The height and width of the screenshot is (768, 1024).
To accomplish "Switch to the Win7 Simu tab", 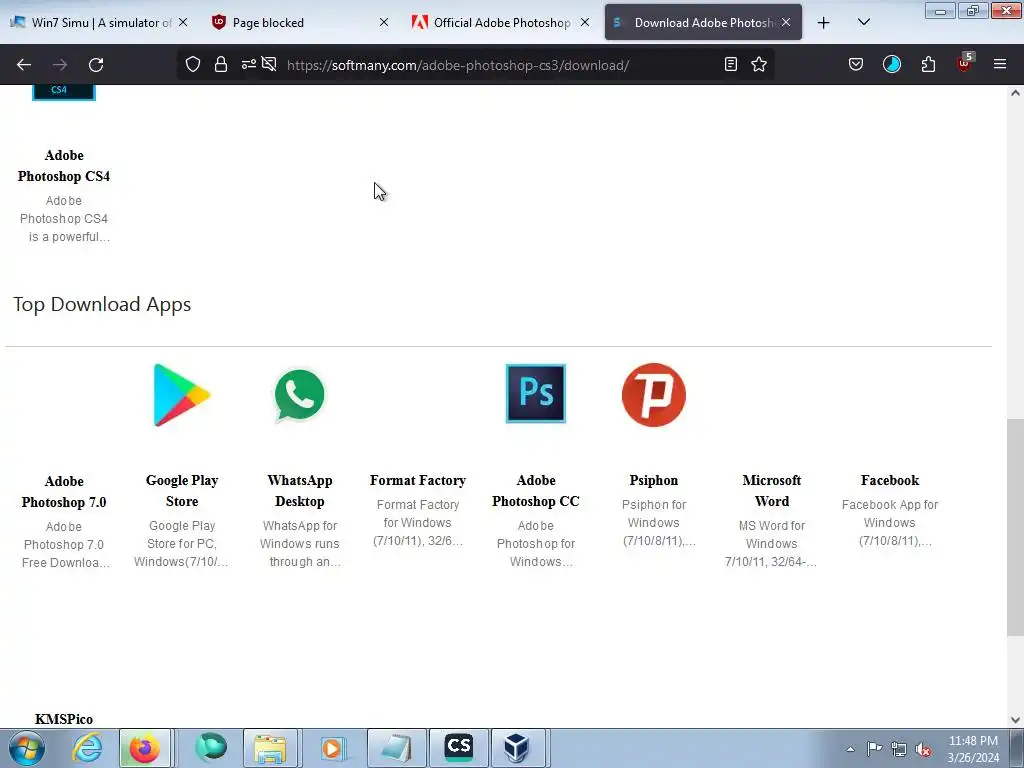I will tap(100, 23).
